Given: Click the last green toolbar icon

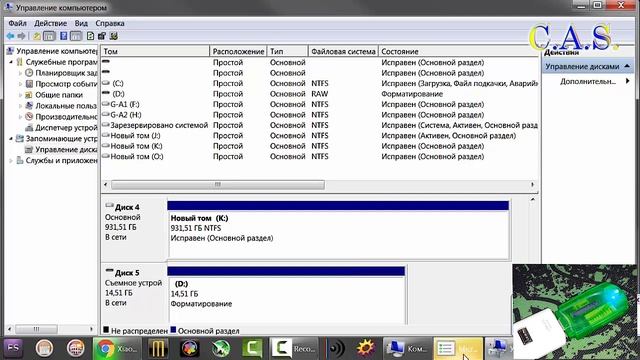Looking at the screenshot, I should point(113,36).
